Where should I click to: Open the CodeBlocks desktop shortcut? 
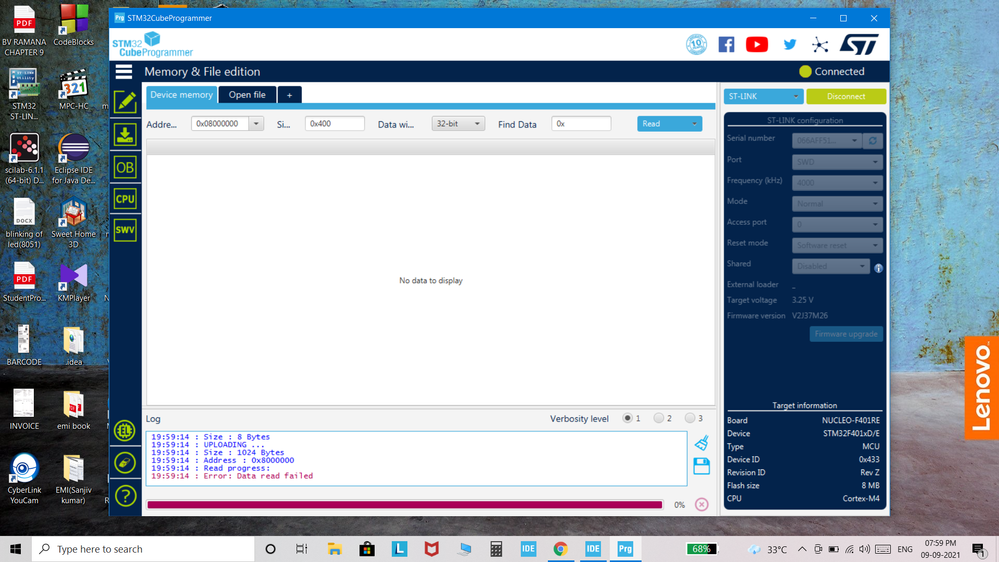[x=73, y=25]
